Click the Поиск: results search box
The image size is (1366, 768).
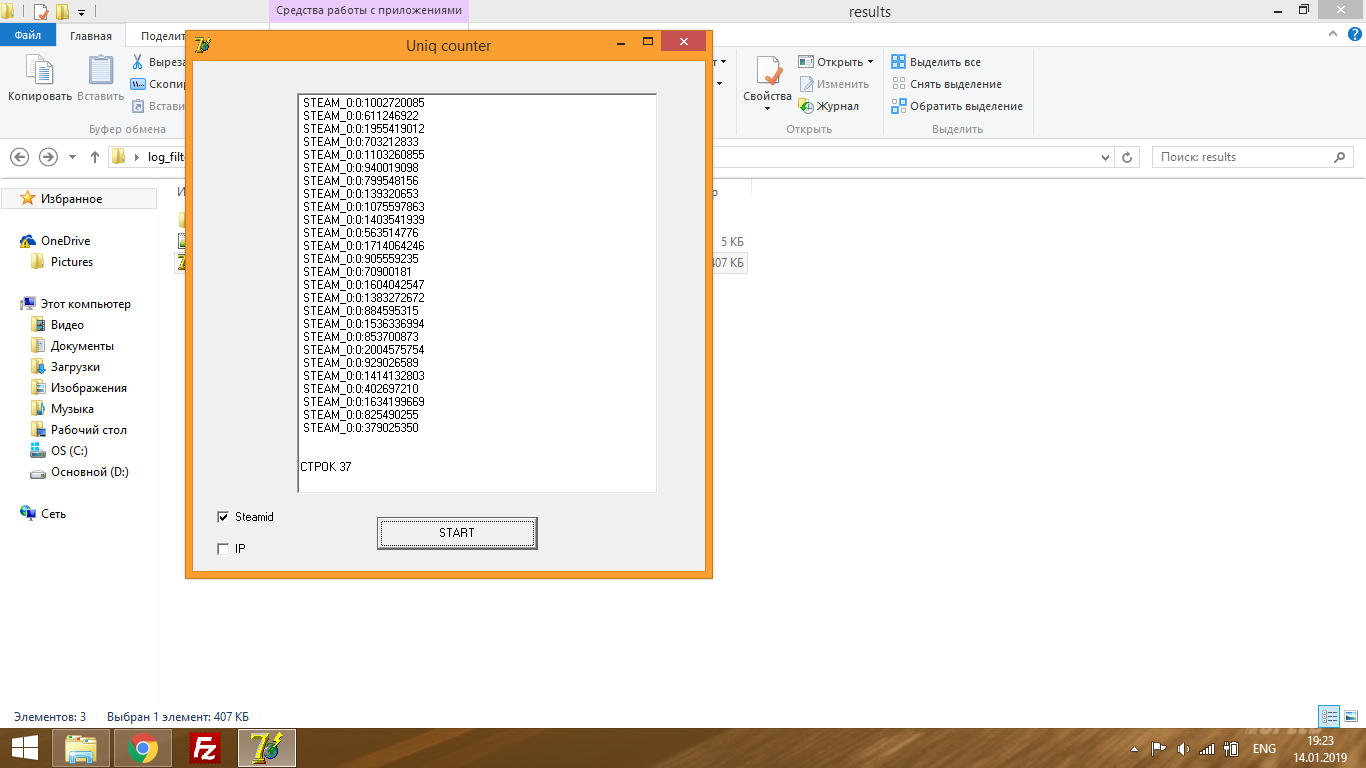[1253, 157]
